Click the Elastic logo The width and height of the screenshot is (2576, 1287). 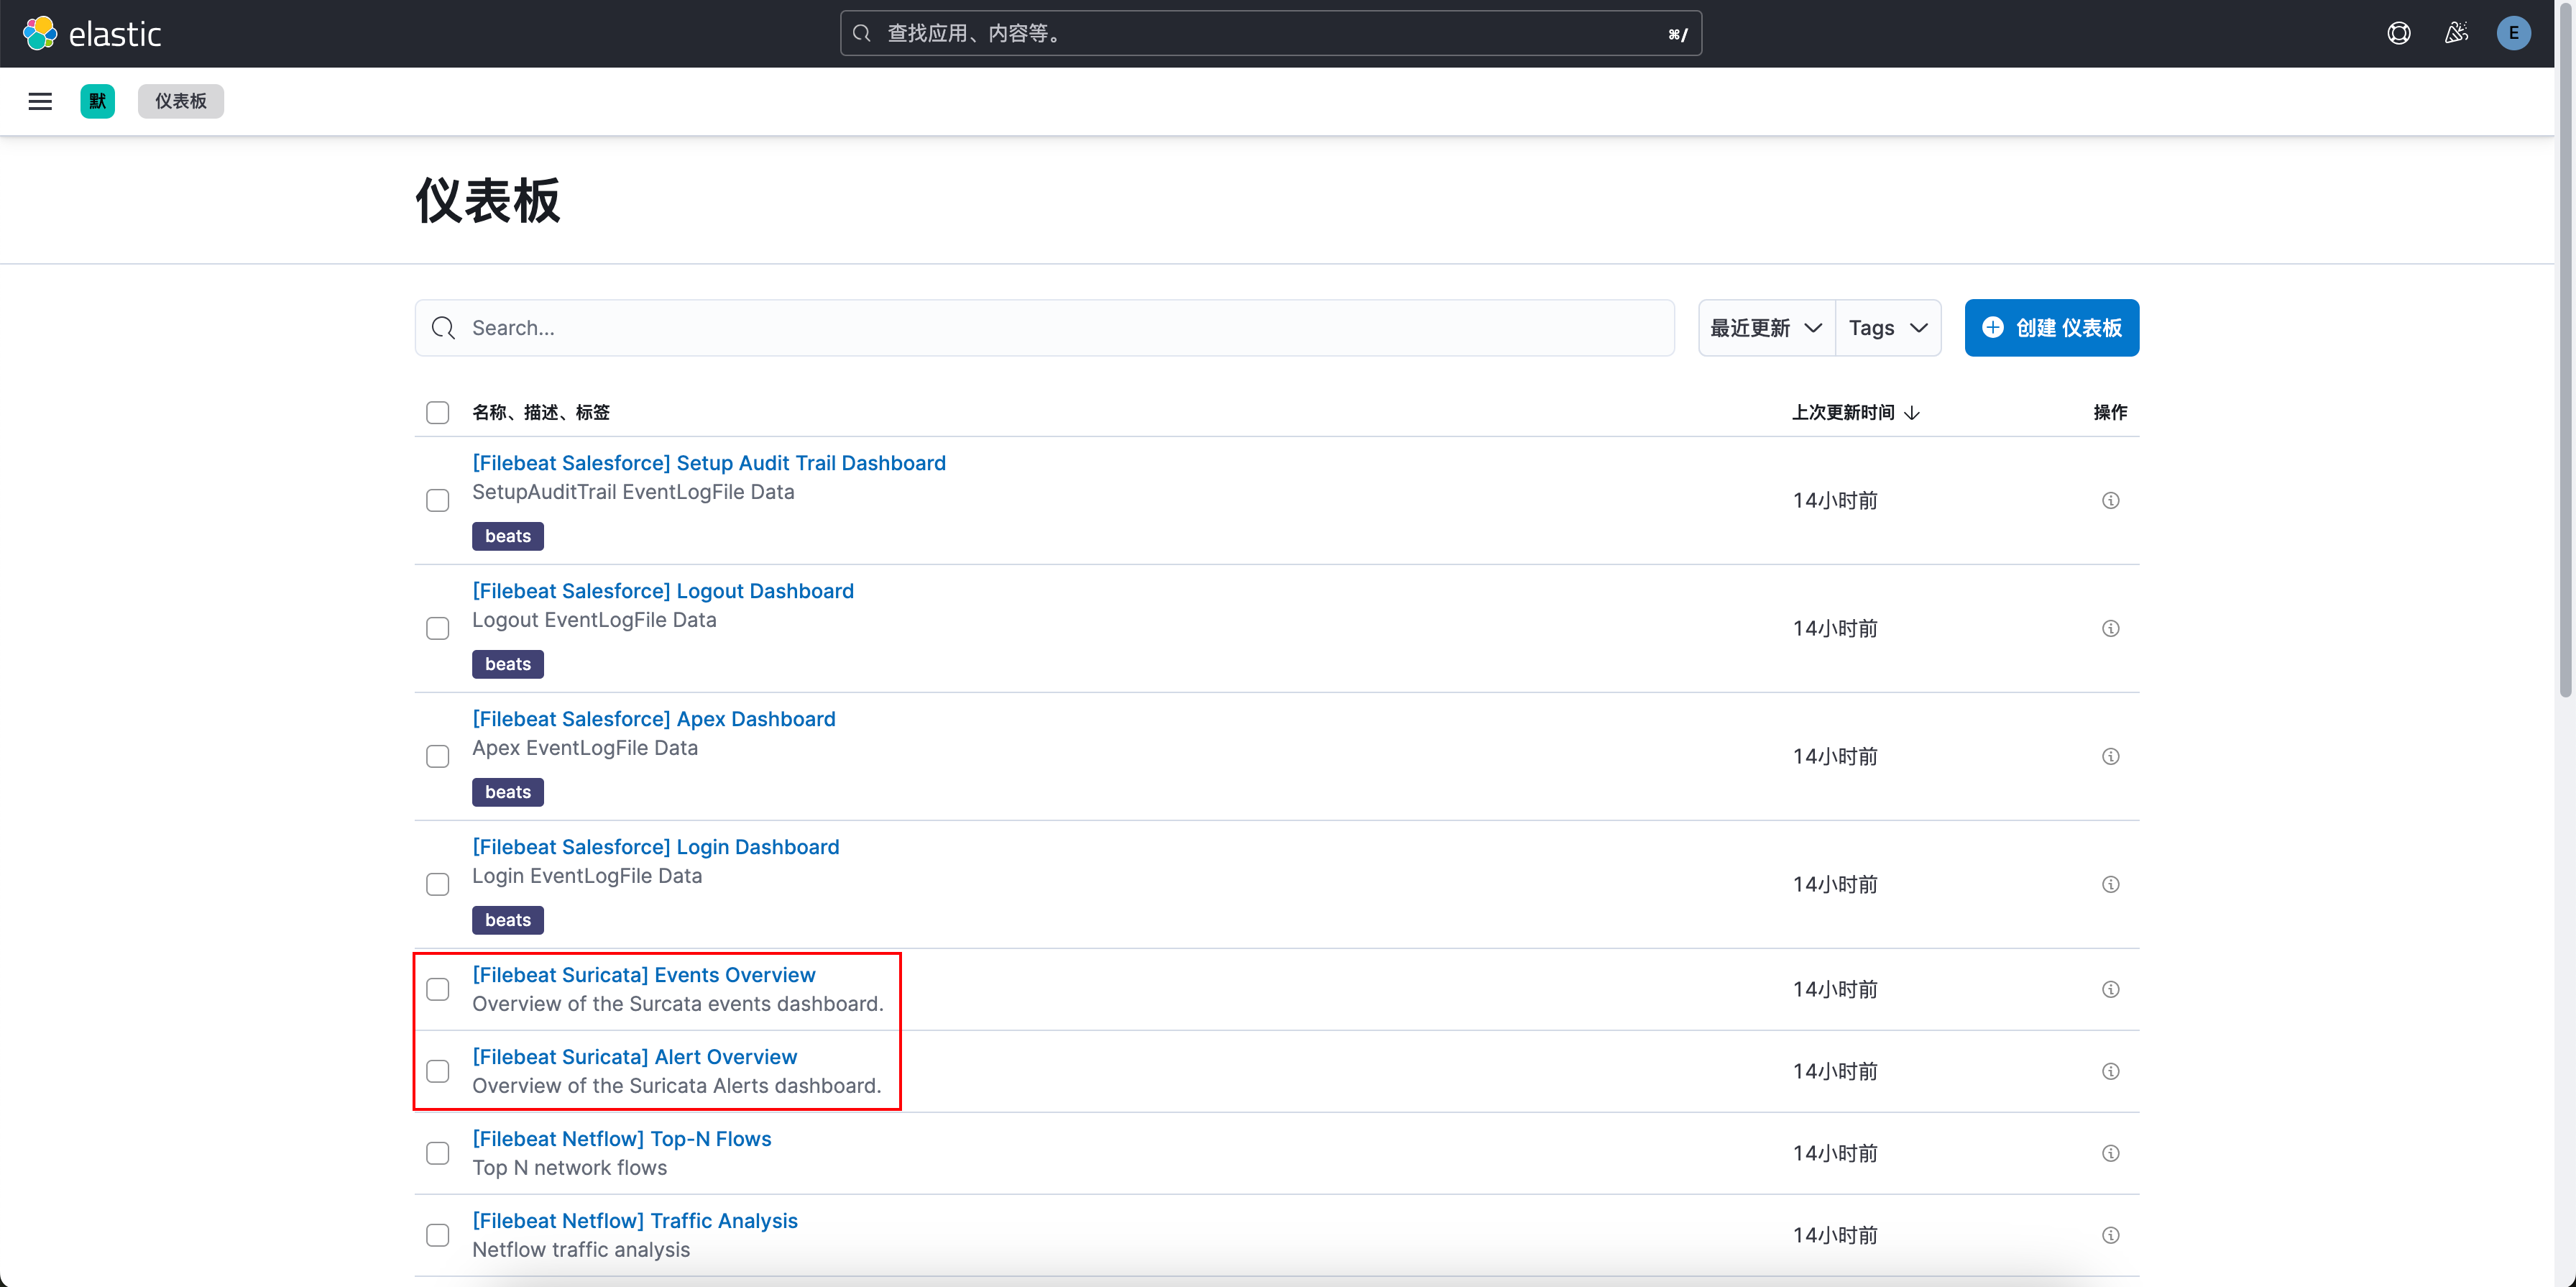click(x=92, y=34)
